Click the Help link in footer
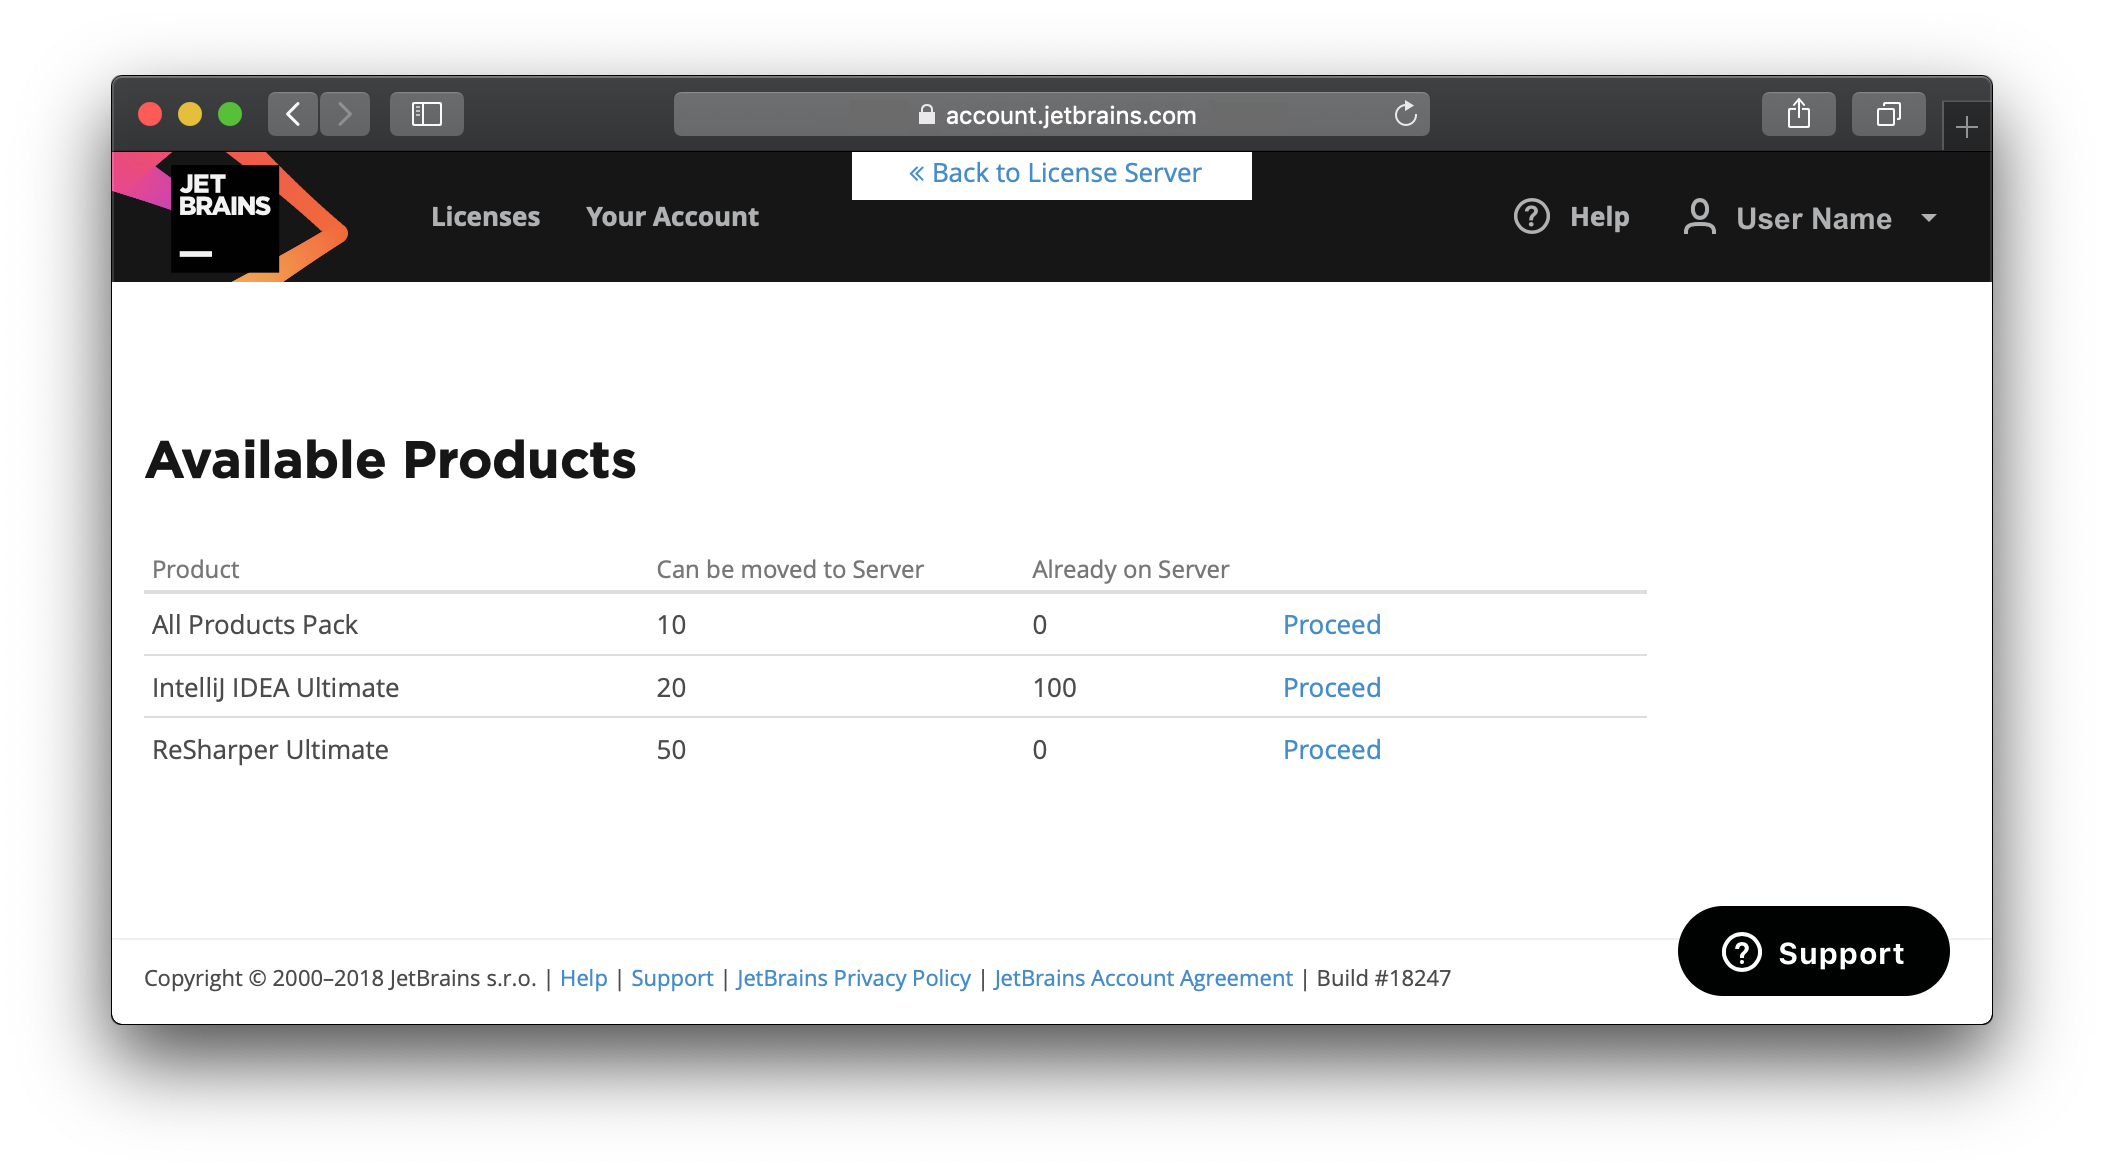The width and height of the screenshot is (2104, 1172). pos(584,979)
